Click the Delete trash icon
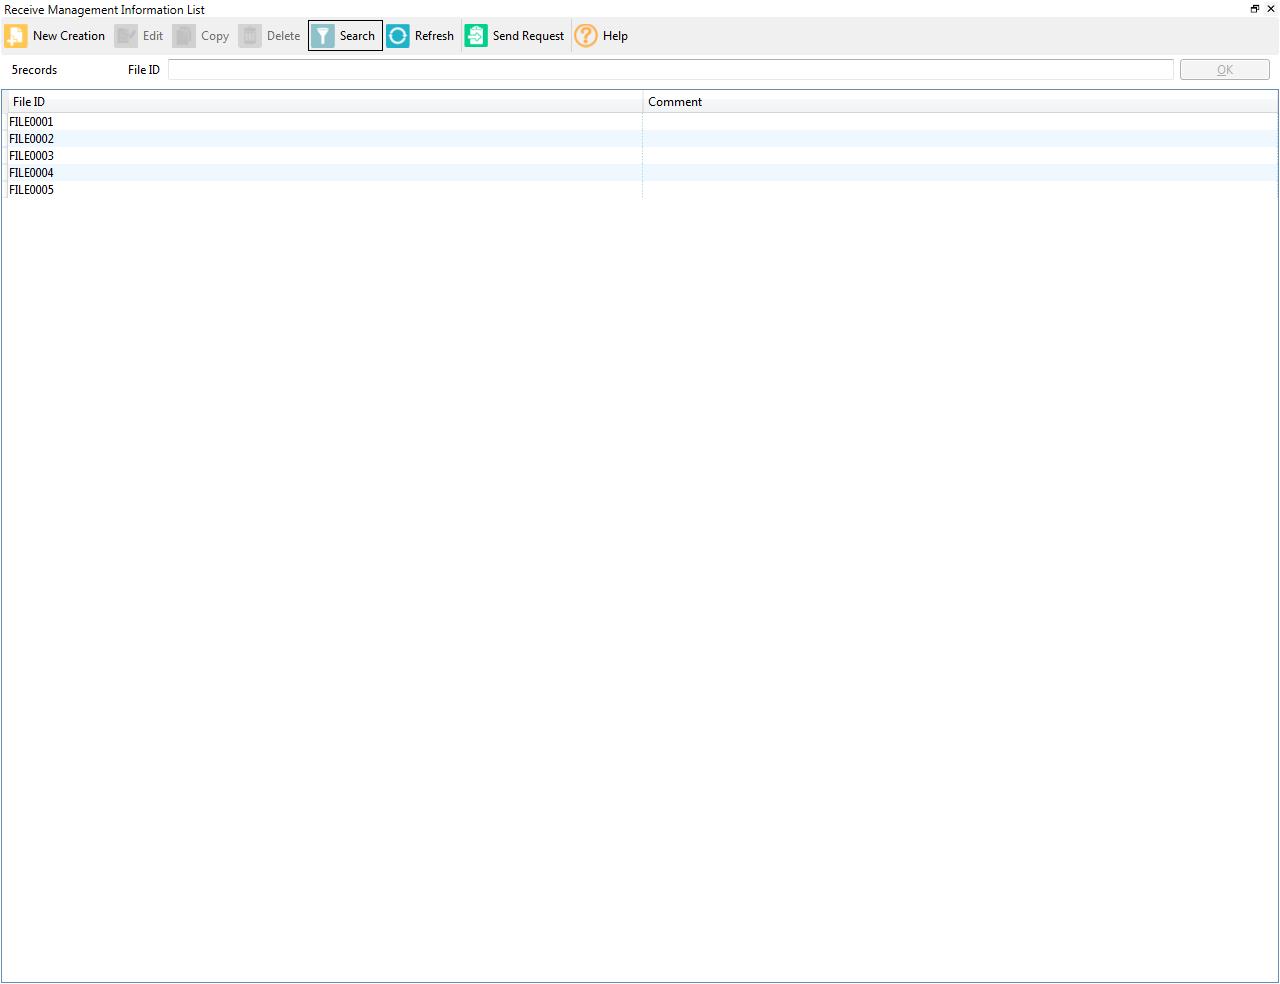1280x984 pixels. (250, 36)
